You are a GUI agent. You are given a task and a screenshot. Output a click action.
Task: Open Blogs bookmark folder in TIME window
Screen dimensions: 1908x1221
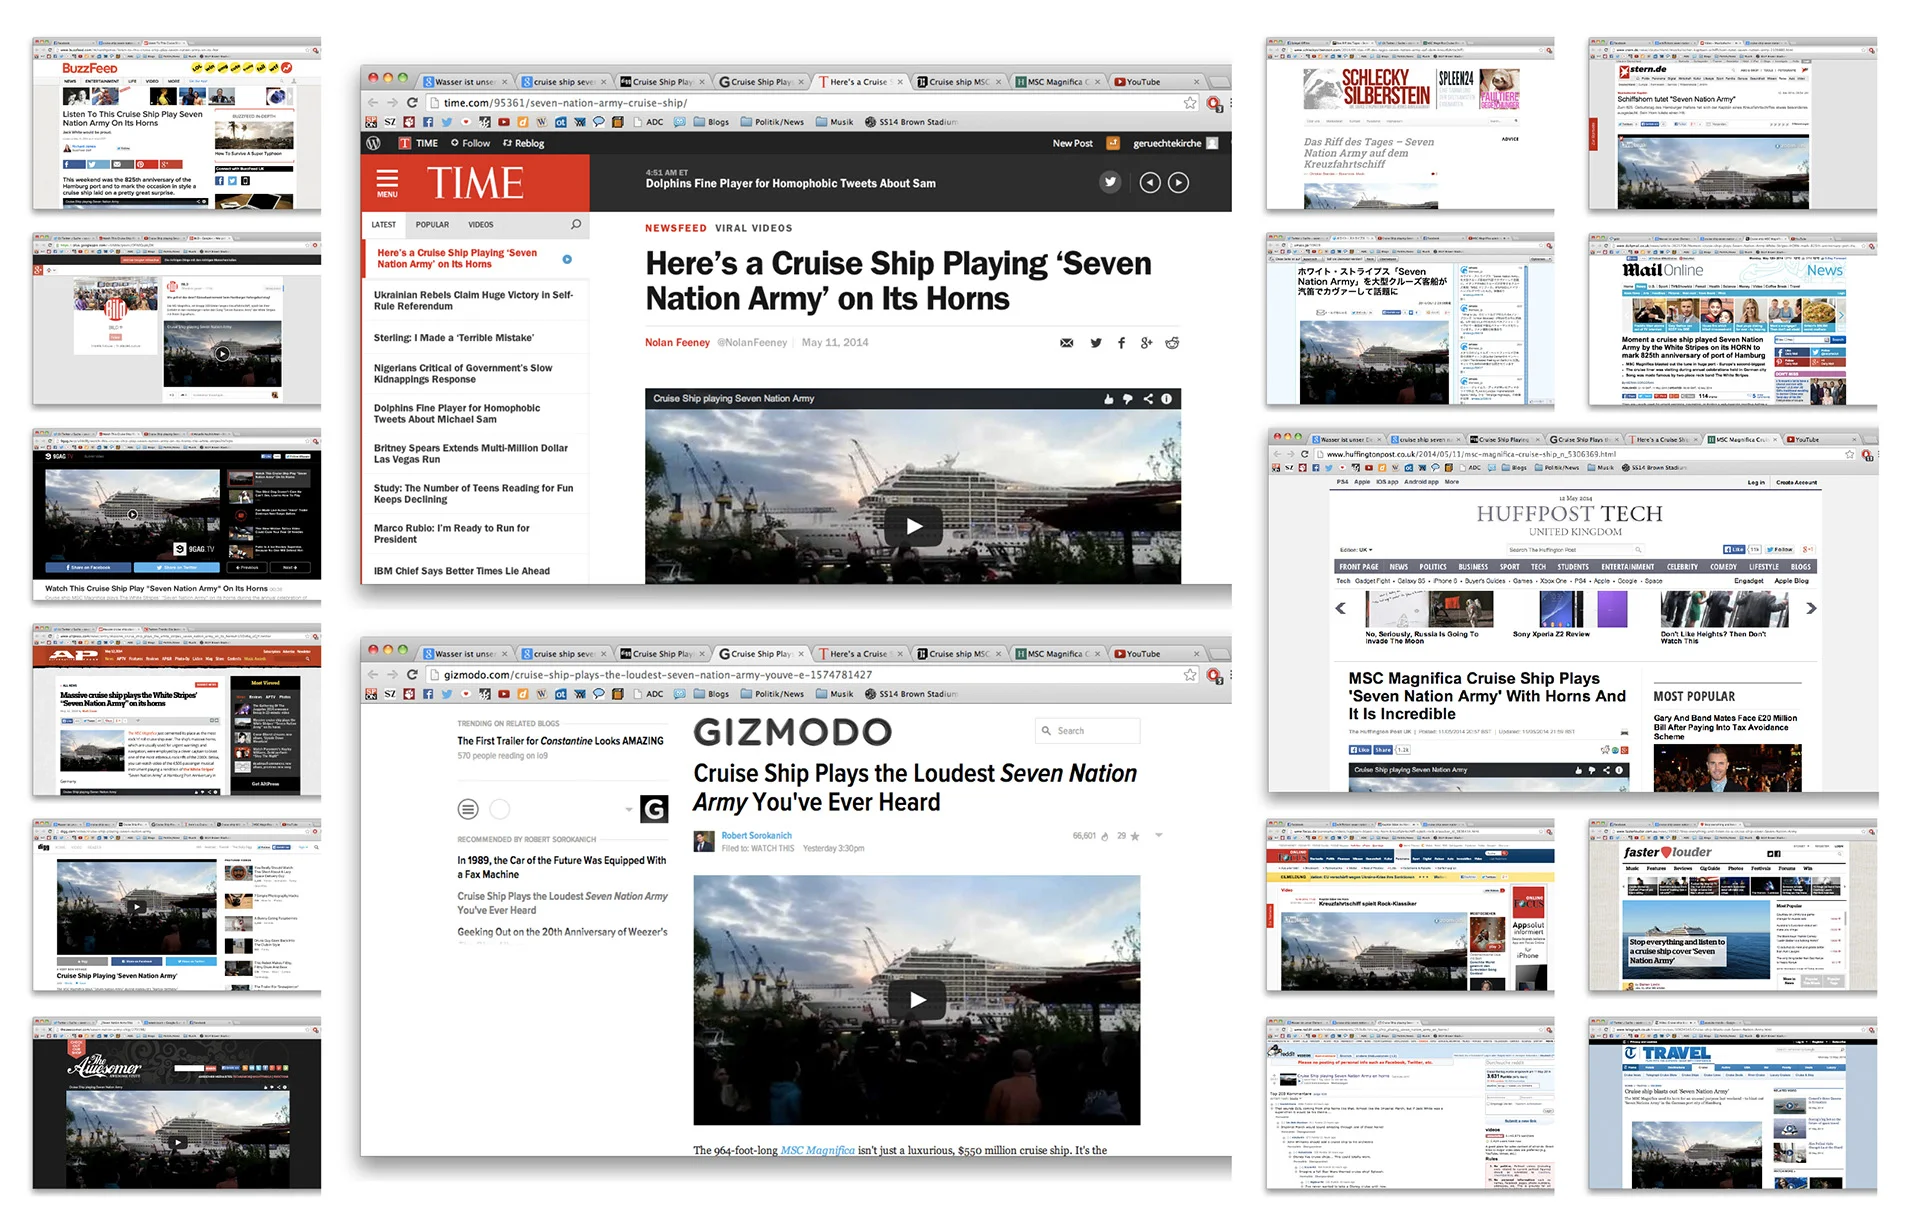point(709,122)
